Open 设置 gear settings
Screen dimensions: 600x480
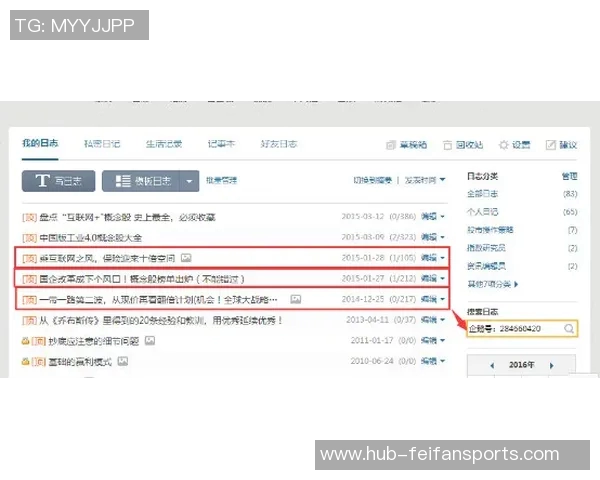click(504, 145)
